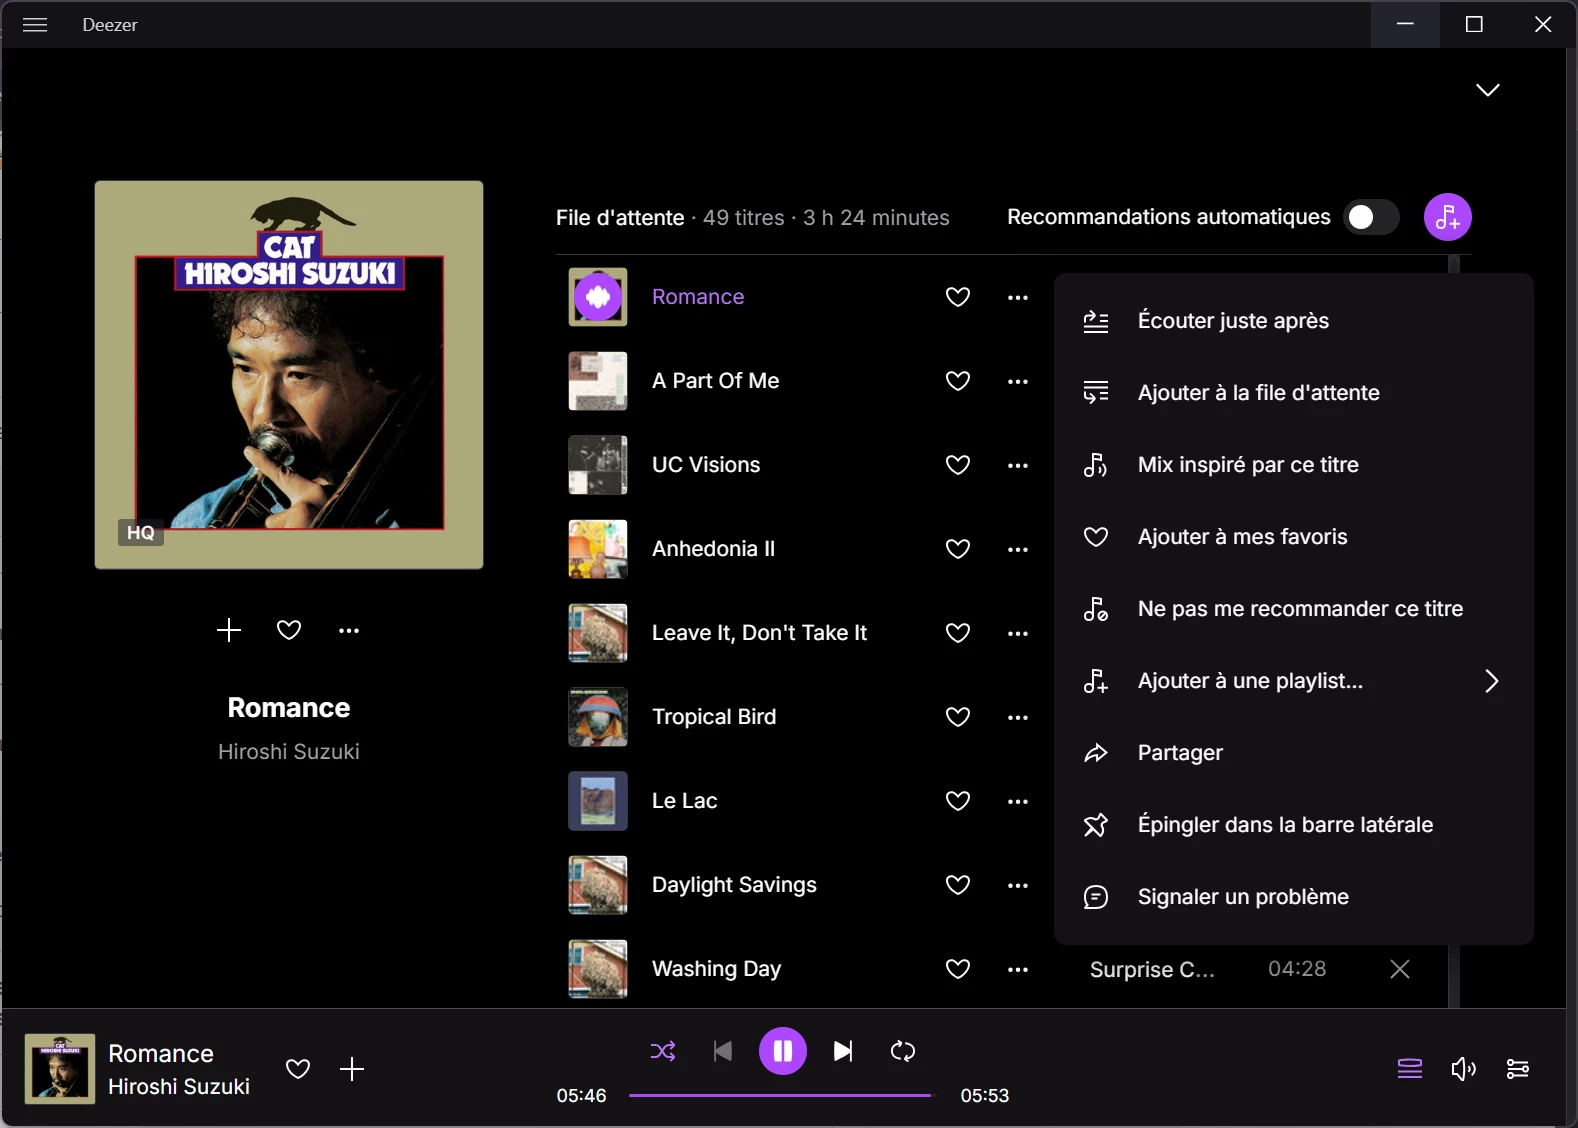Screen dimensions: 1578x1128
Task: Toggle Recommandations automatiques switch
Action: tap(1370, 217)
